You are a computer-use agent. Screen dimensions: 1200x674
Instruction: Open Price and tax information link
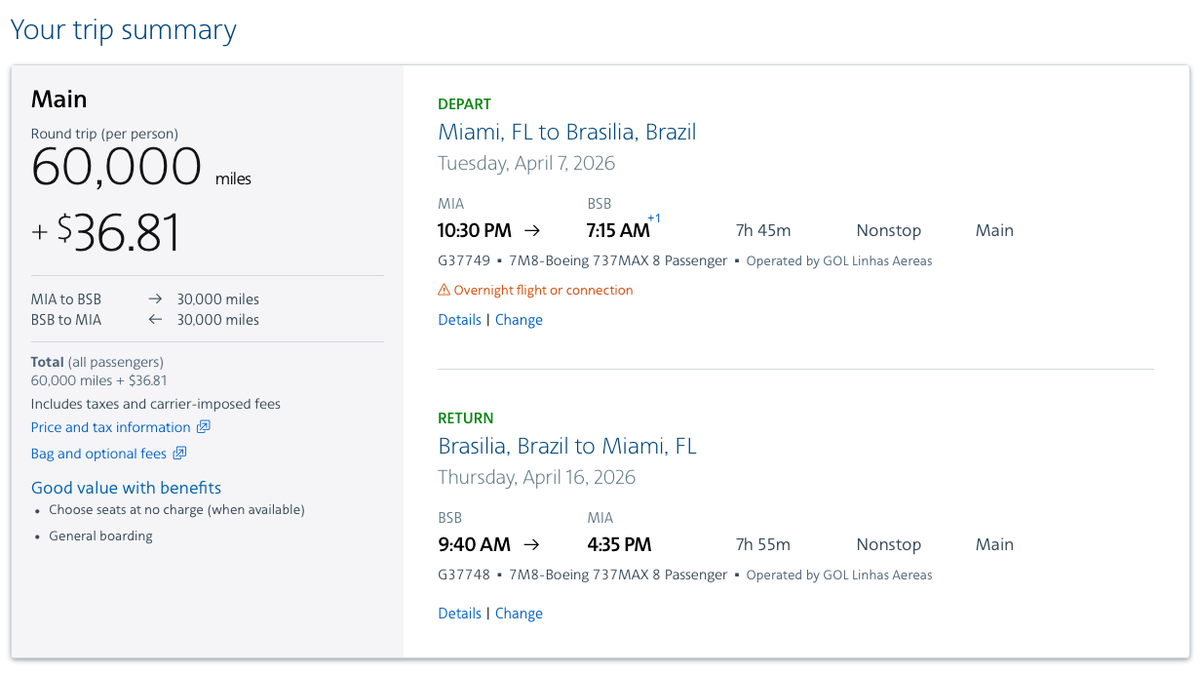tap(110, 427)
